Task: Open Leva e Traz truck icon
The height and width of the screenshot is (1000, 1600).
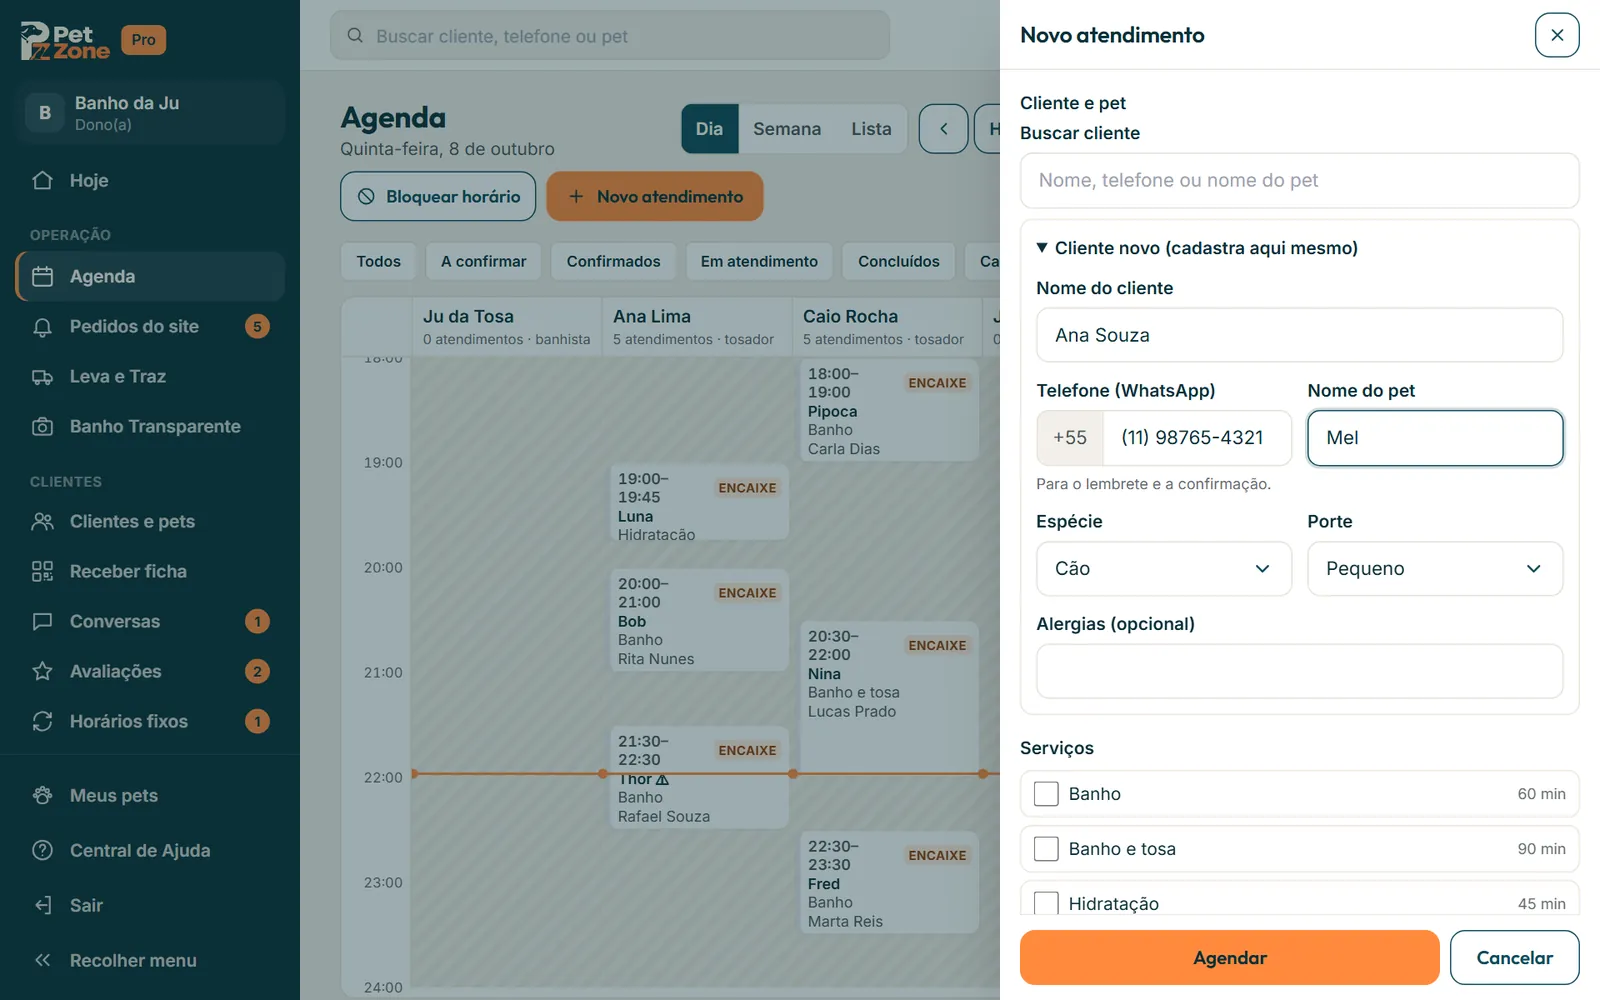Action: pos(42,377)
